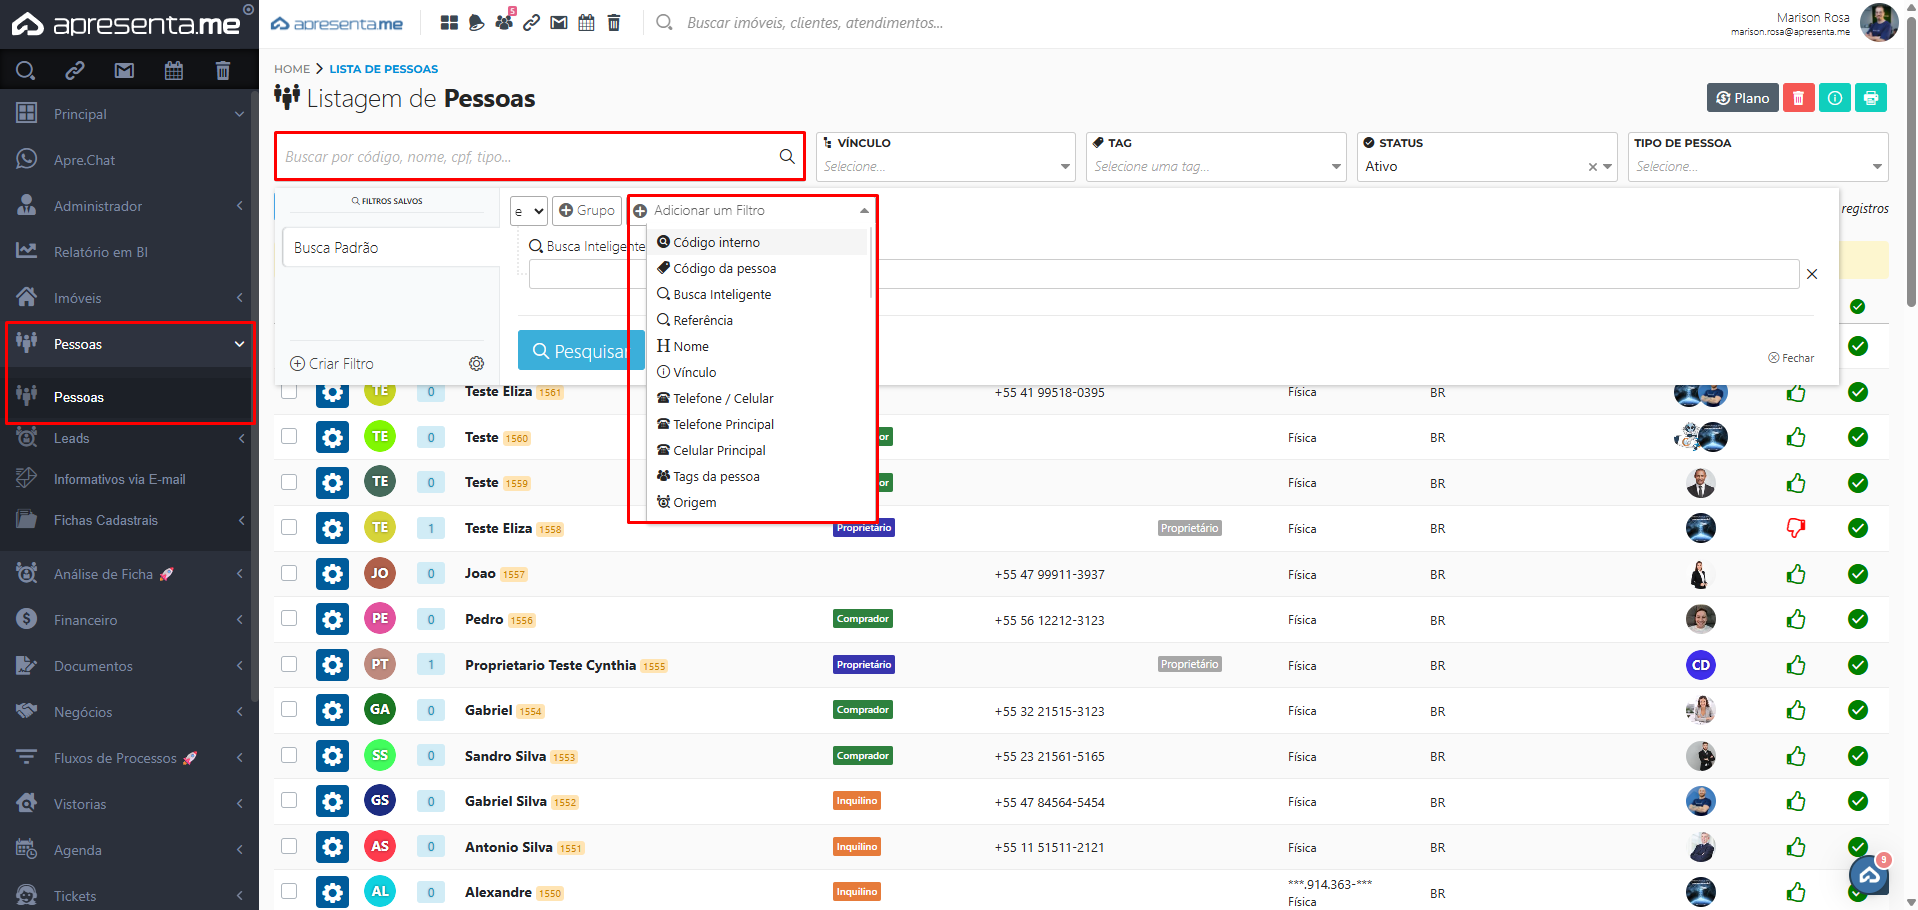Click the mail icon in dark sidebar

point(124,70)
